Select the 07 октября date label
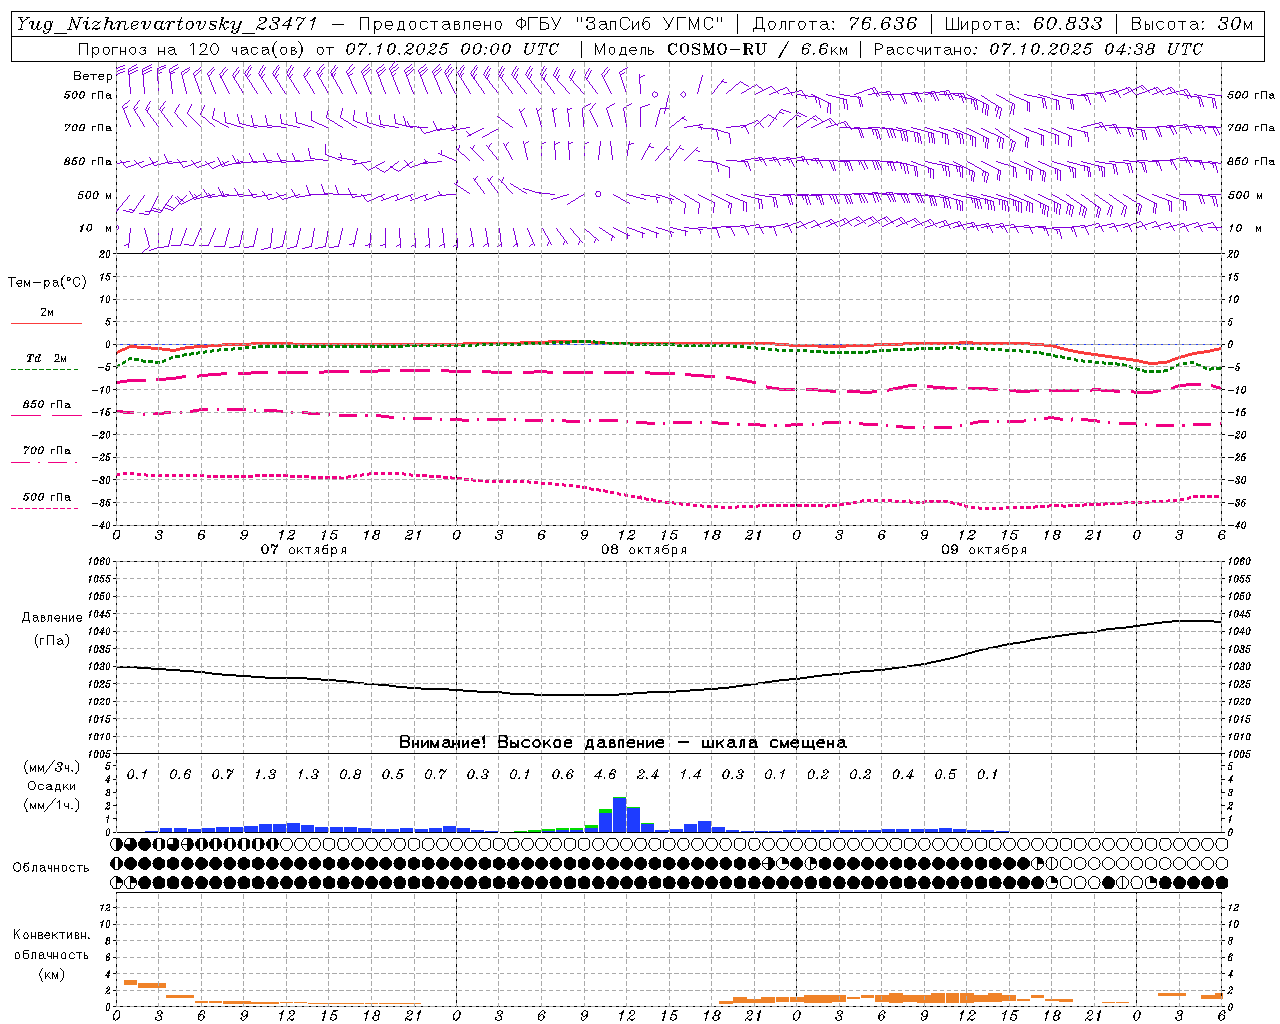This screenshot has width=1280, height=1024. click(x=304, y=550)
